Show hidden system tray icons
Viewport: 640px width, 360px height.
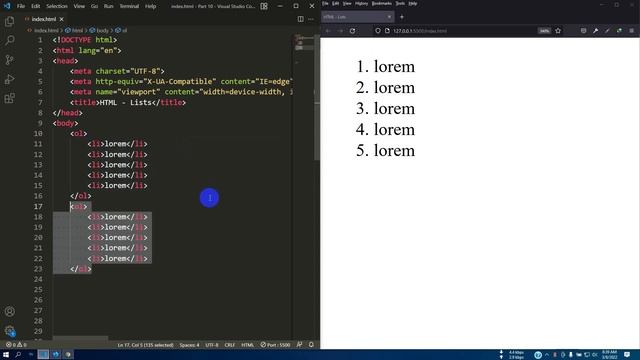coord(547,355)
